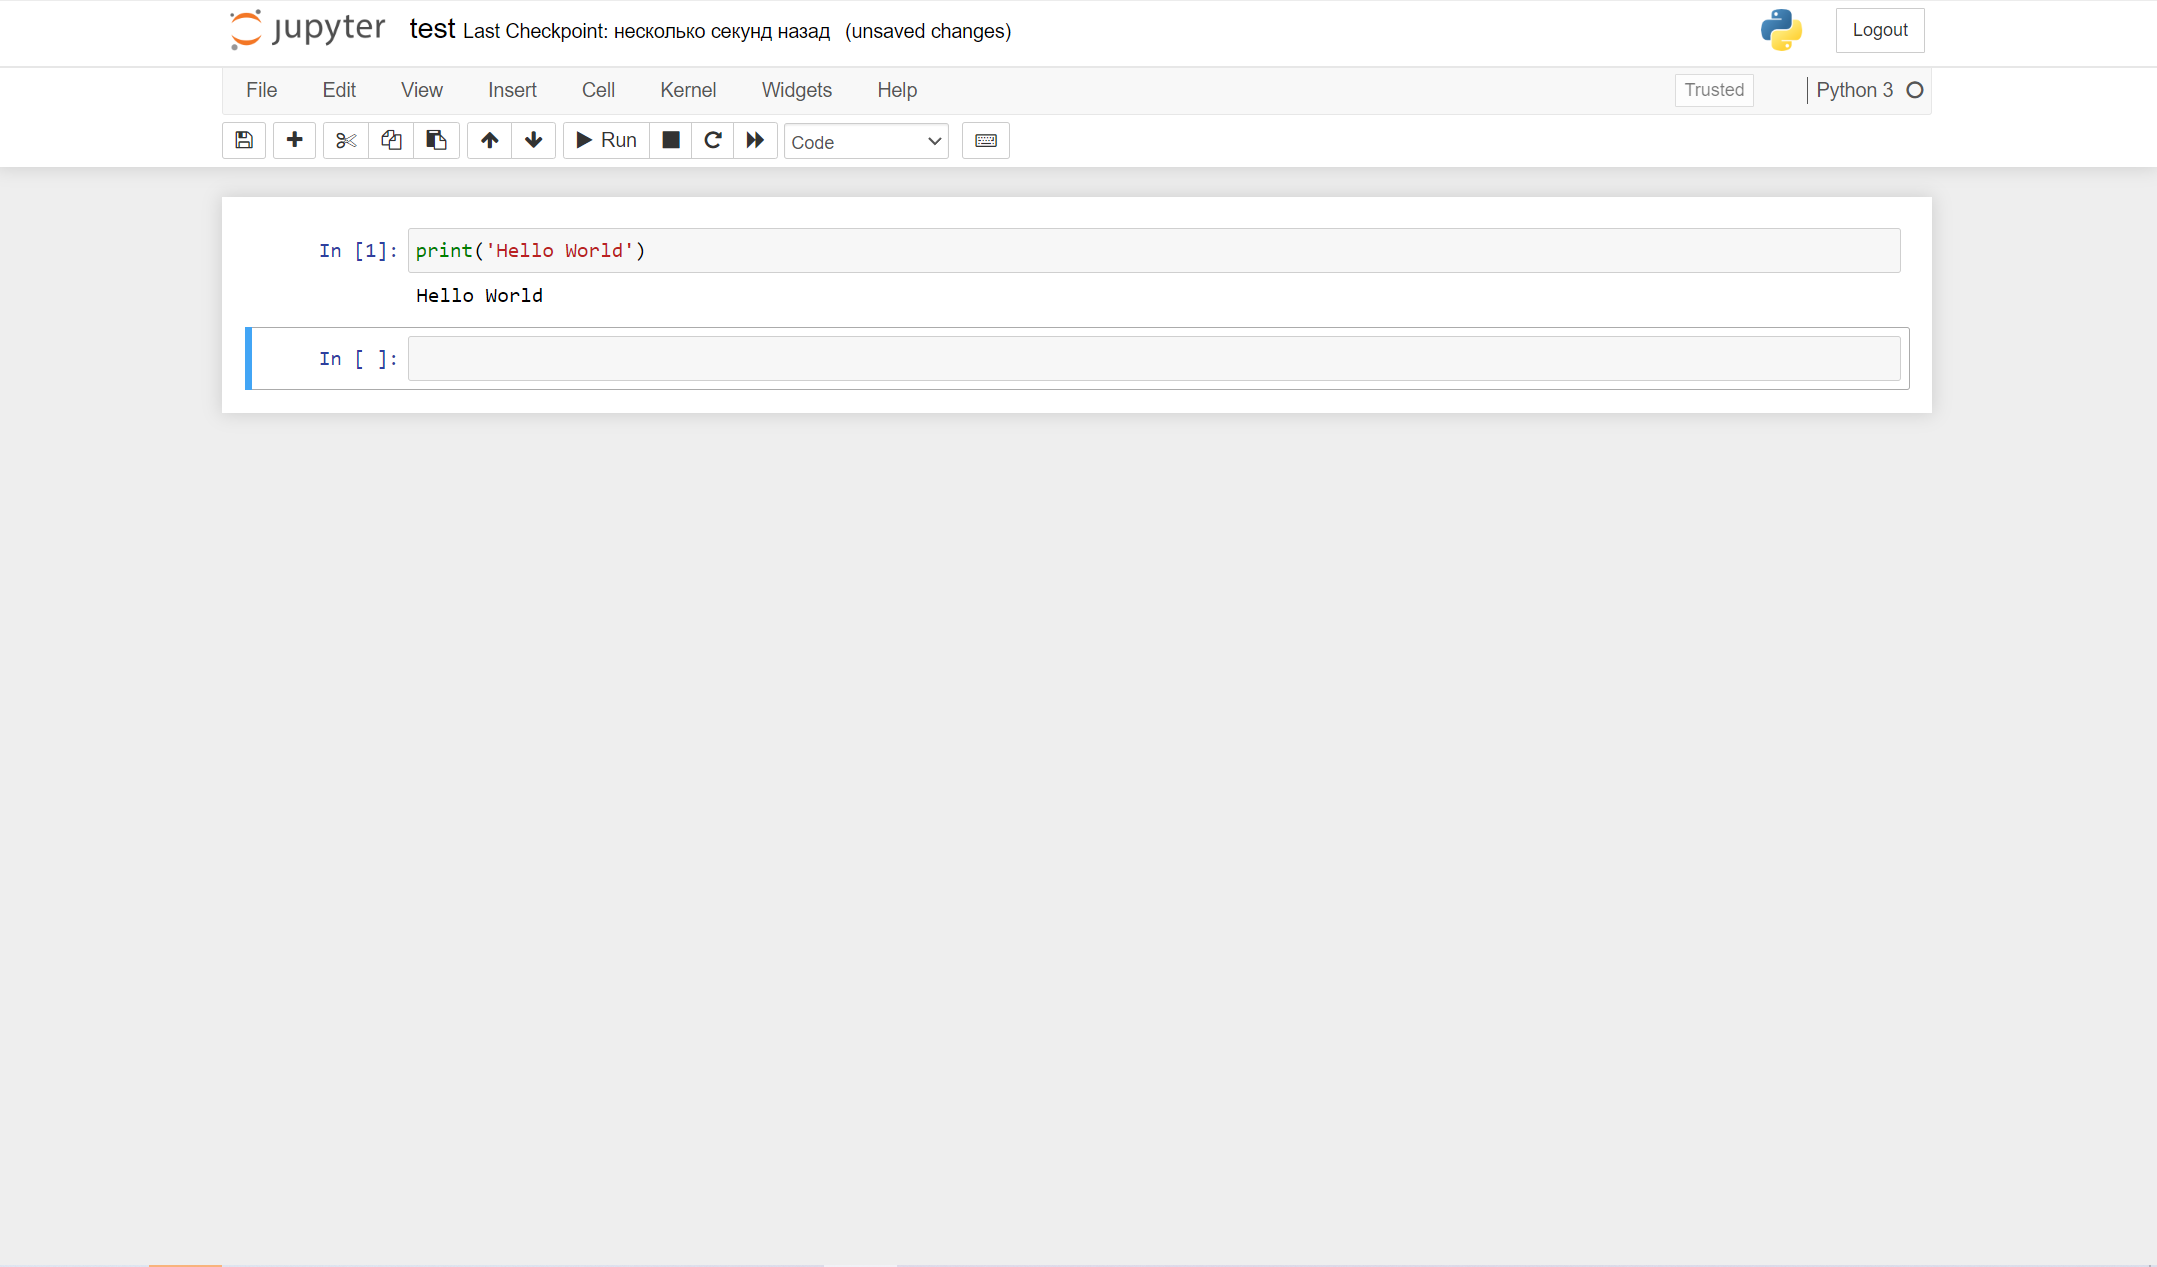Image resolution: width=2157 pixels, height=1267 pixels.
Task: Open the File menu
Action: coord(261,90)
